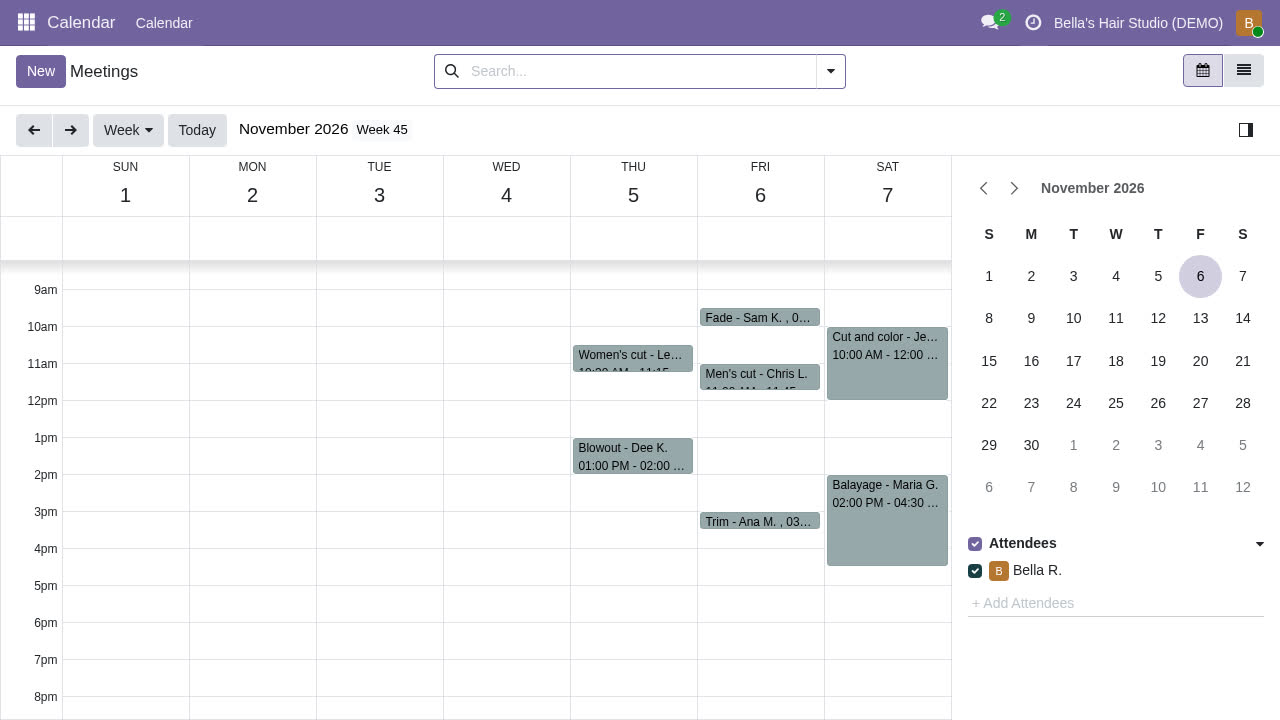The width and height of the screenshot is (1280, 720).
Task: Open the apps grid menu icon
Action: tap(27, 22)
